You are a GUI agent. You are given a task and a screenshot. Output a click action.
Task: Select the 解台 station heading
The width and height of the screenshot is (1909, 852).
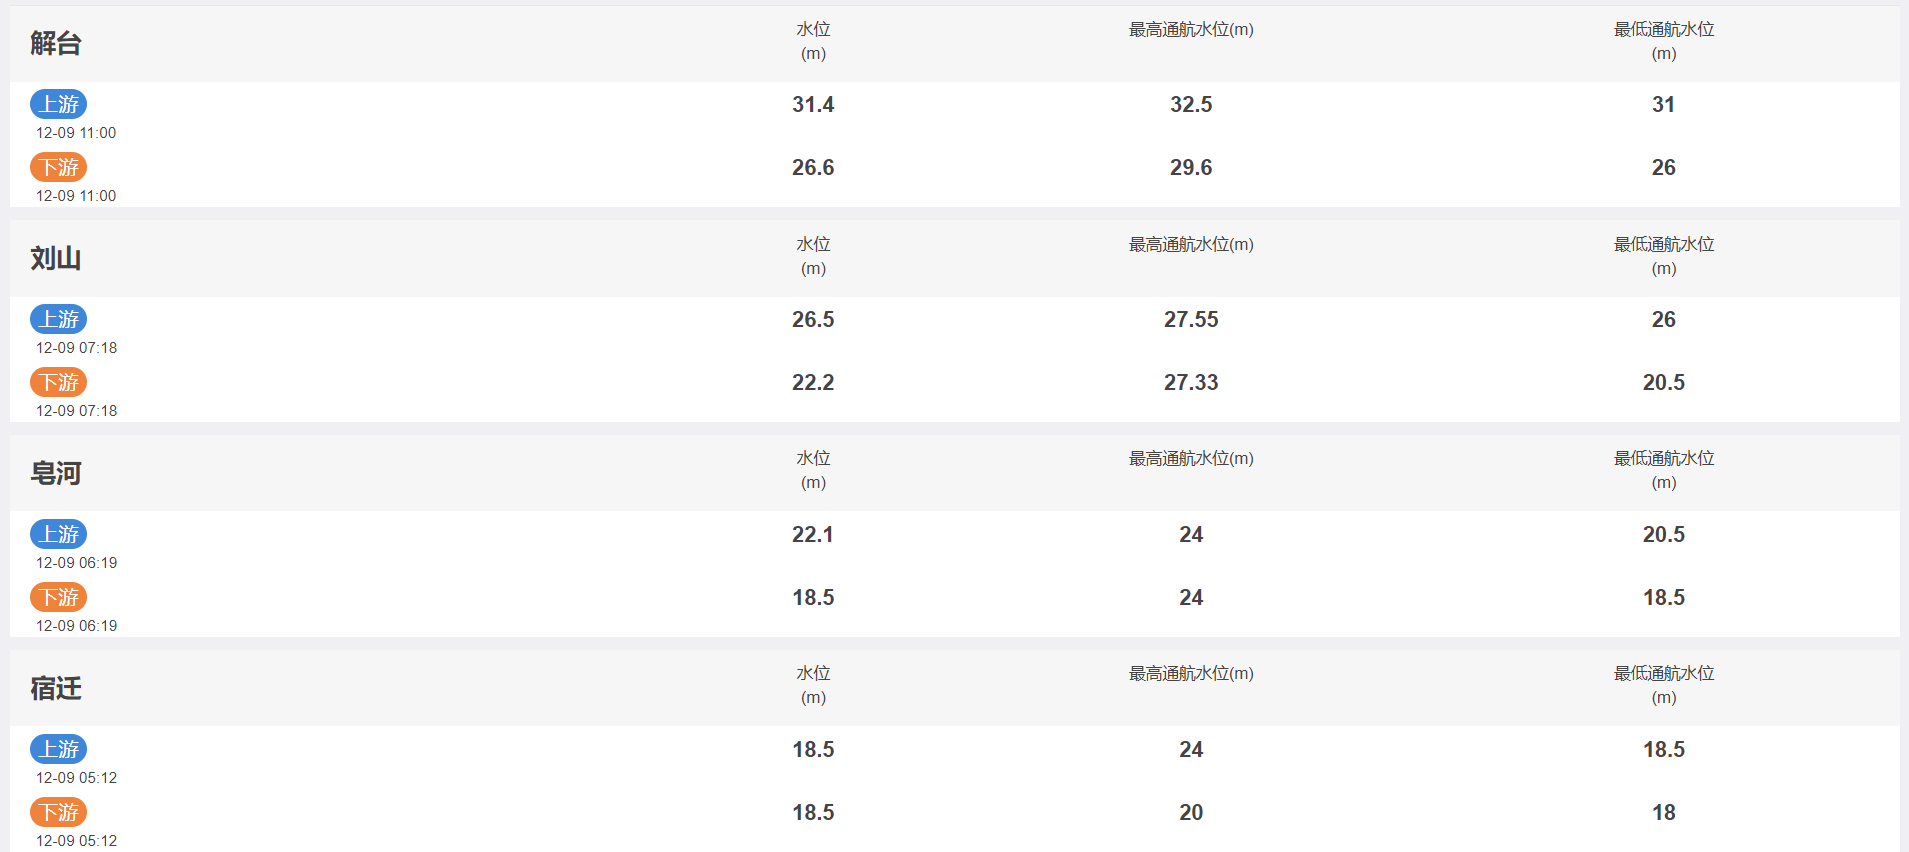[56, 43]
